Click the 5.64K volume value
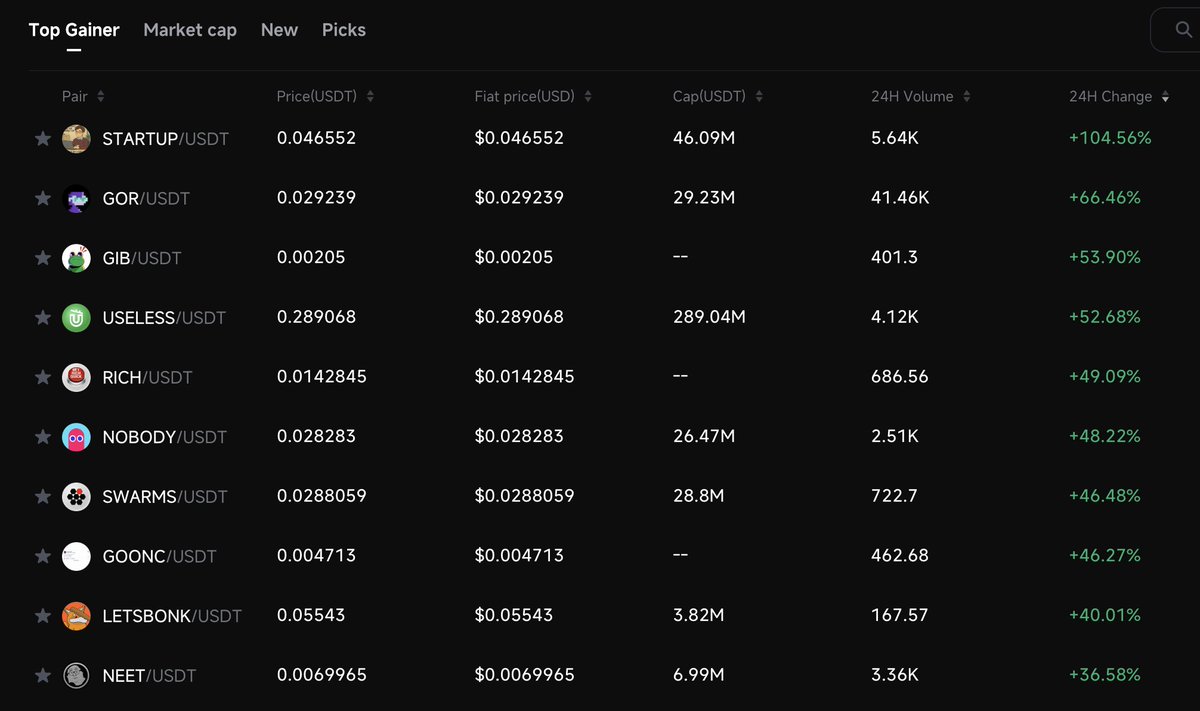Viewport: 1200px width, 711px height. pos(895,138)
